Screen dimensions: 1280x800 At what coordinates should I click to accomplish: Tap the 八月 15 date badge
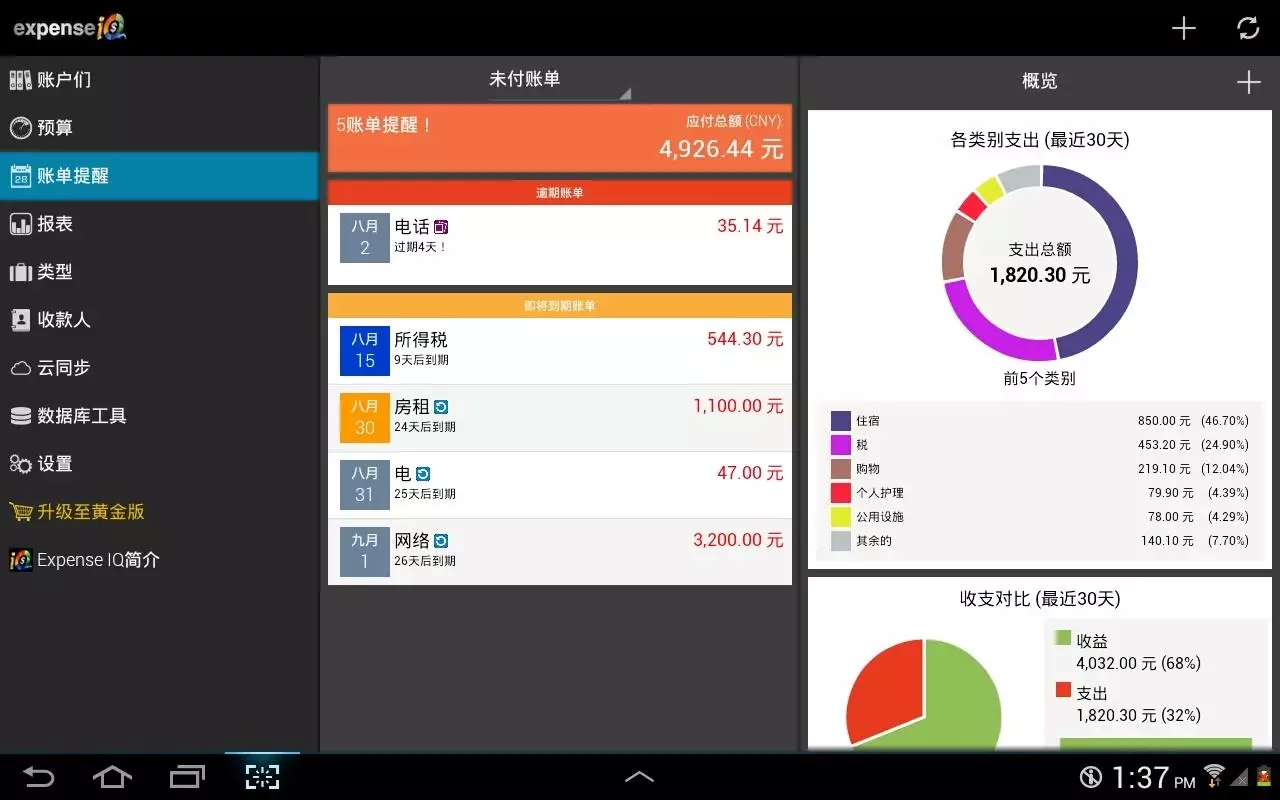click(x=364, y=351)
